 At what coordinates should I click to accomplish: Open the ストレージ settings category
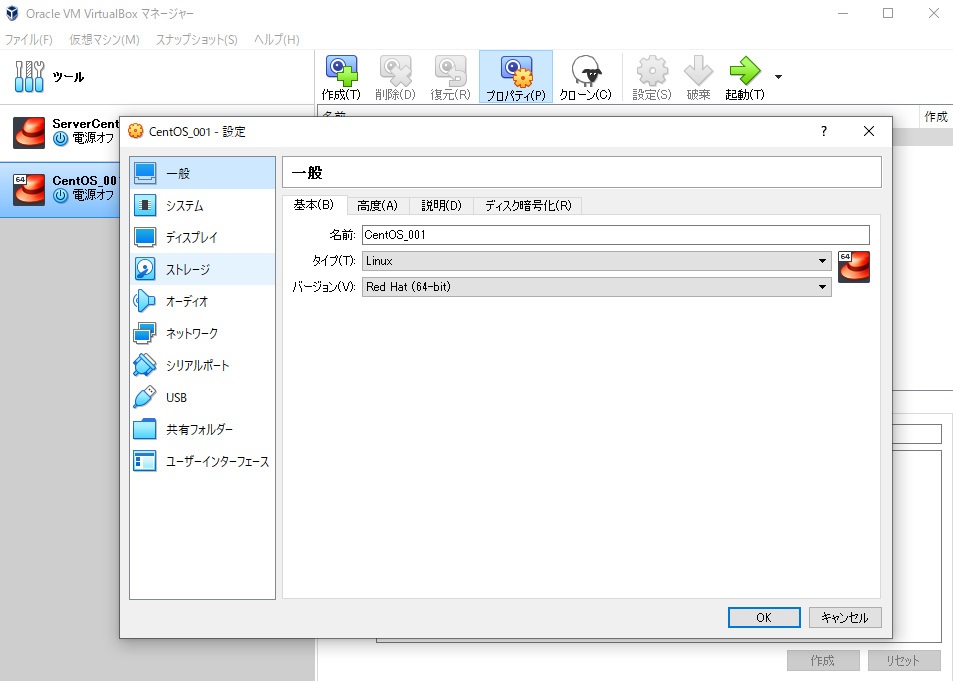tap(202, 269)
